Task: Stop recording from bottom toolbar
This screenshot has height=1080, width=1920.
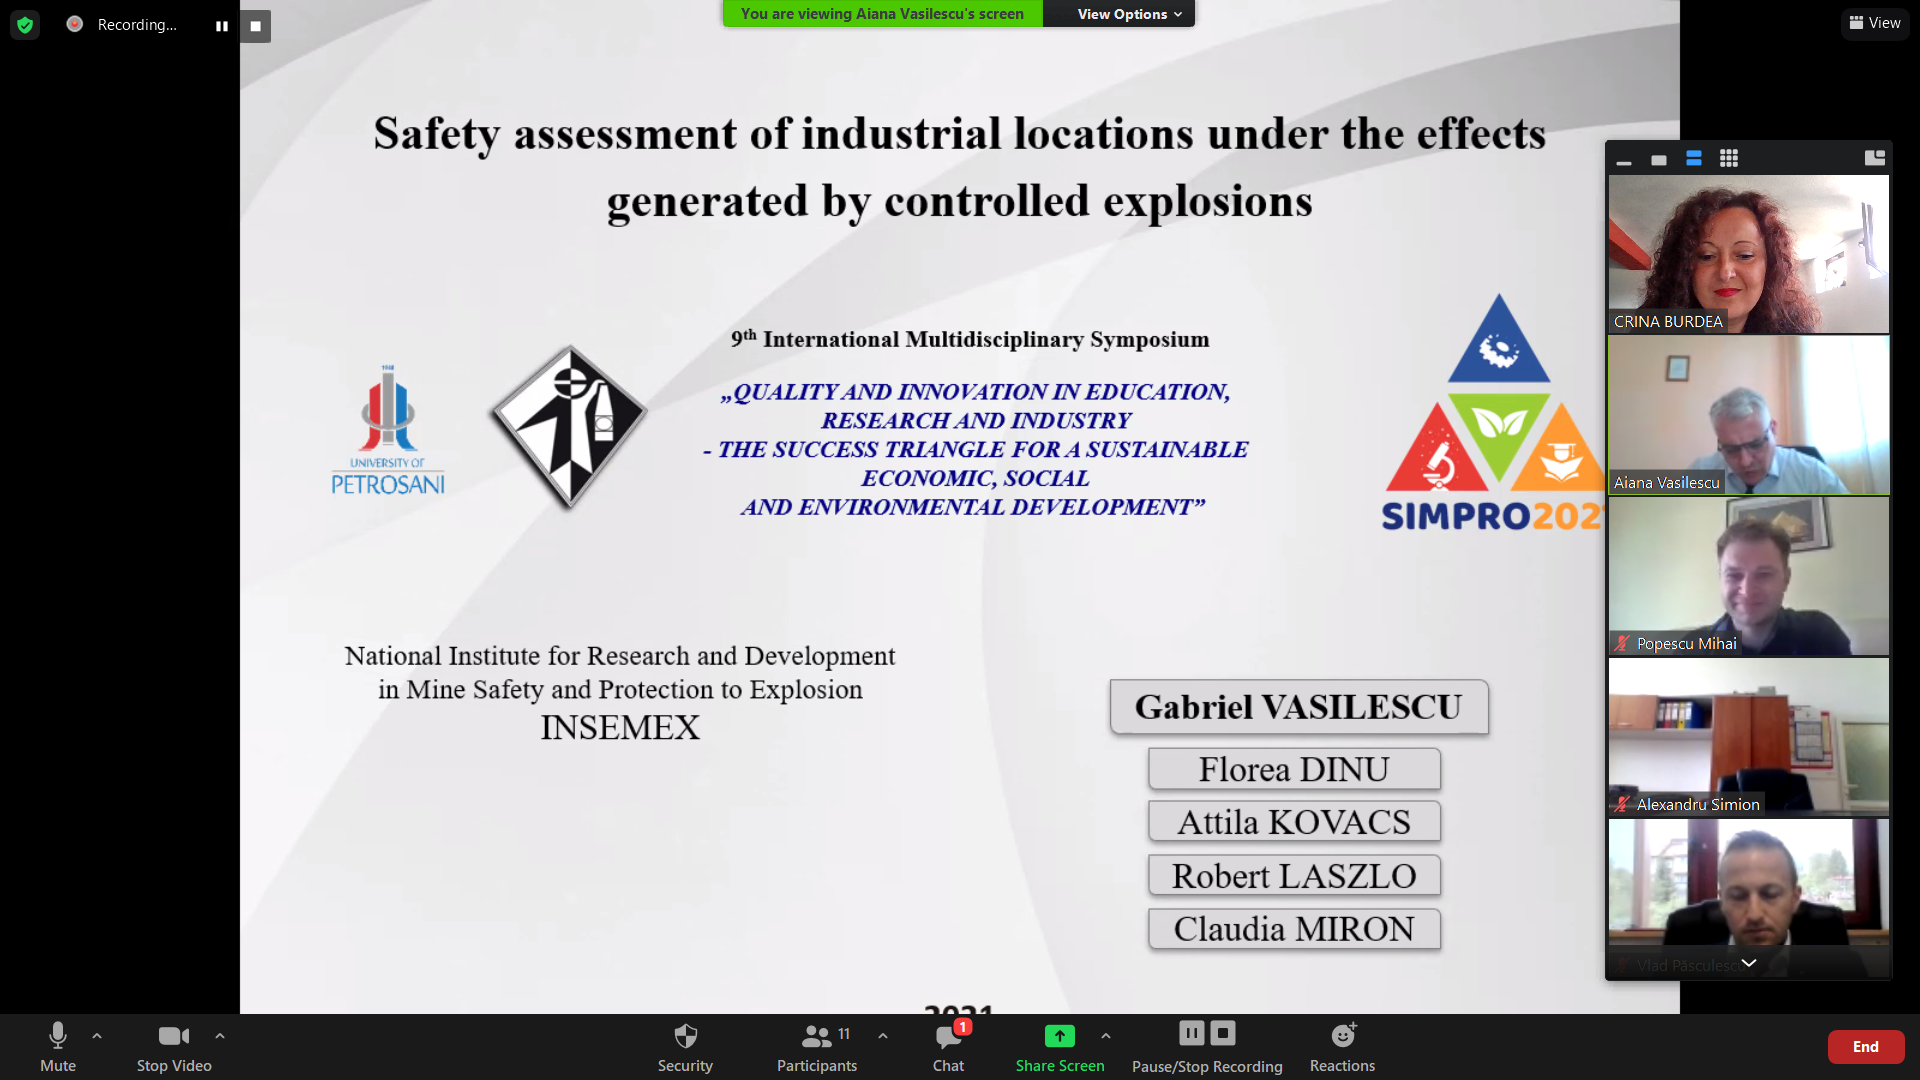Action: coord(1223,1033)
